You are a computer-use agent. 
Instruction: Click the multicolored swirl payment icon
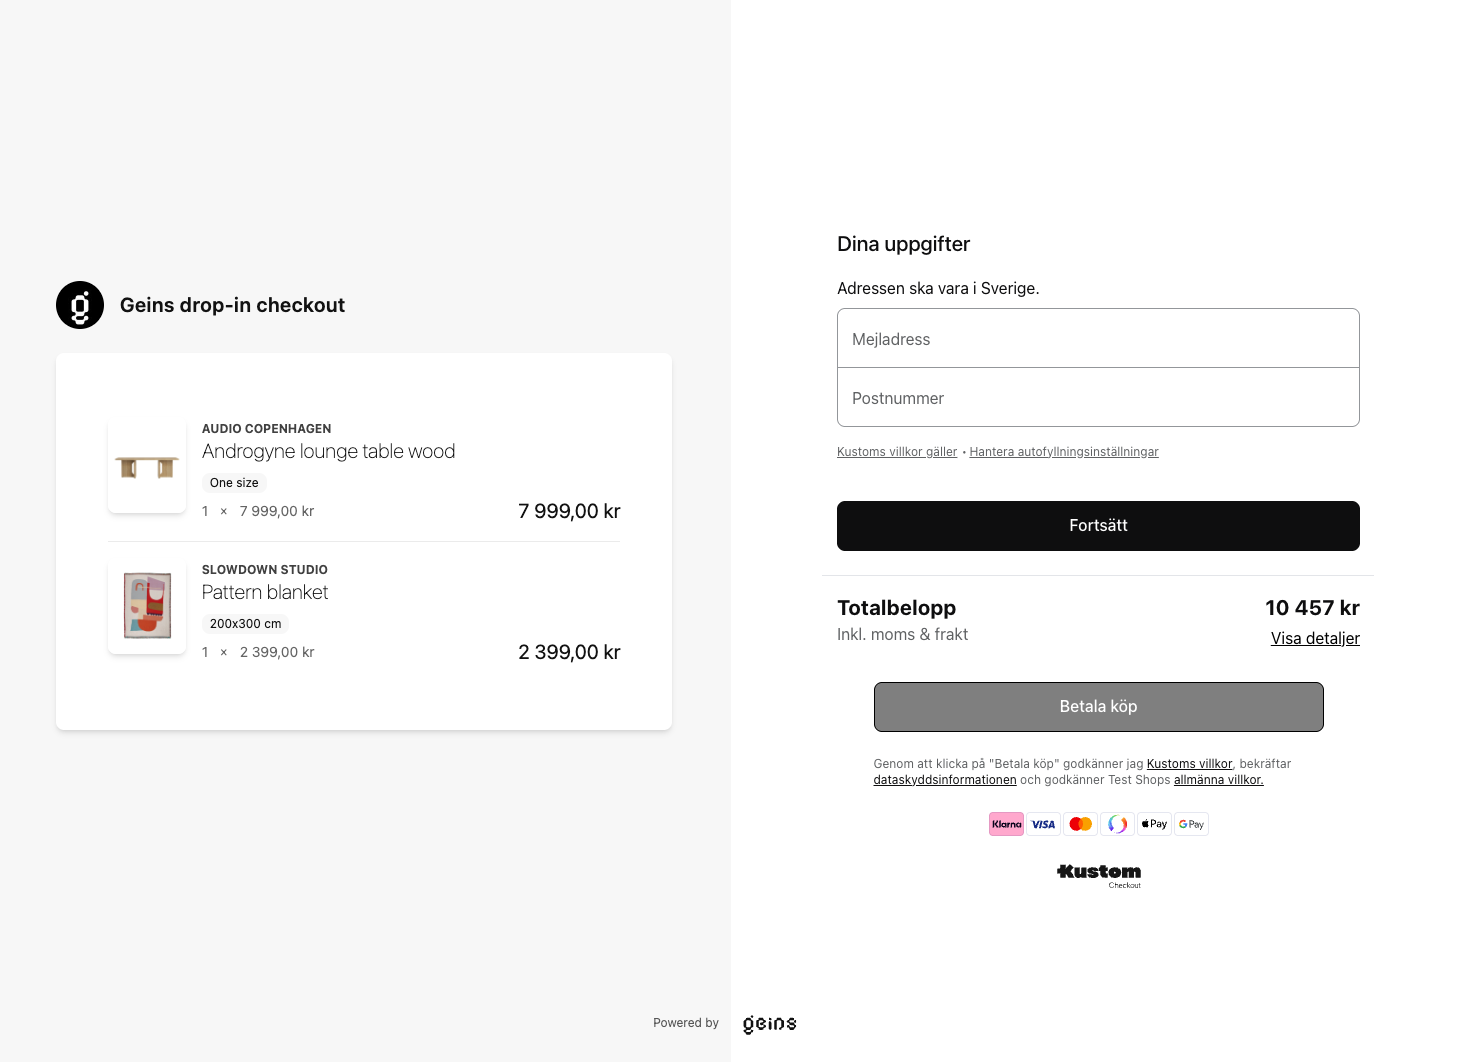[1117, 824]
